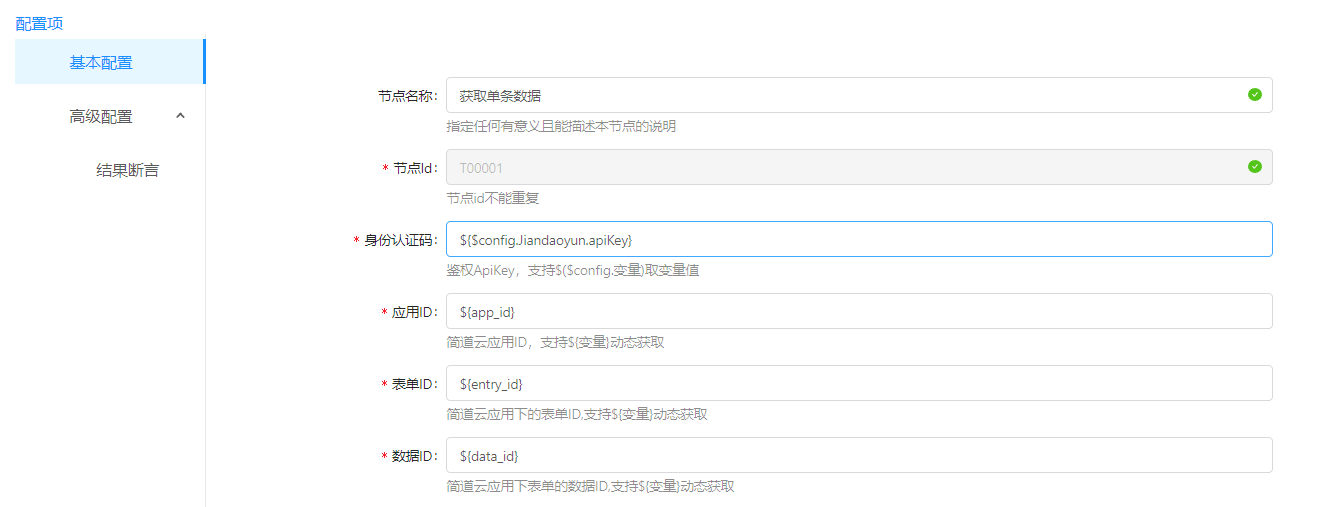The width and height of the screenshot is (1318, 507).
Task: Click the 表单ID input field
Action: click(x=859, y=383)
